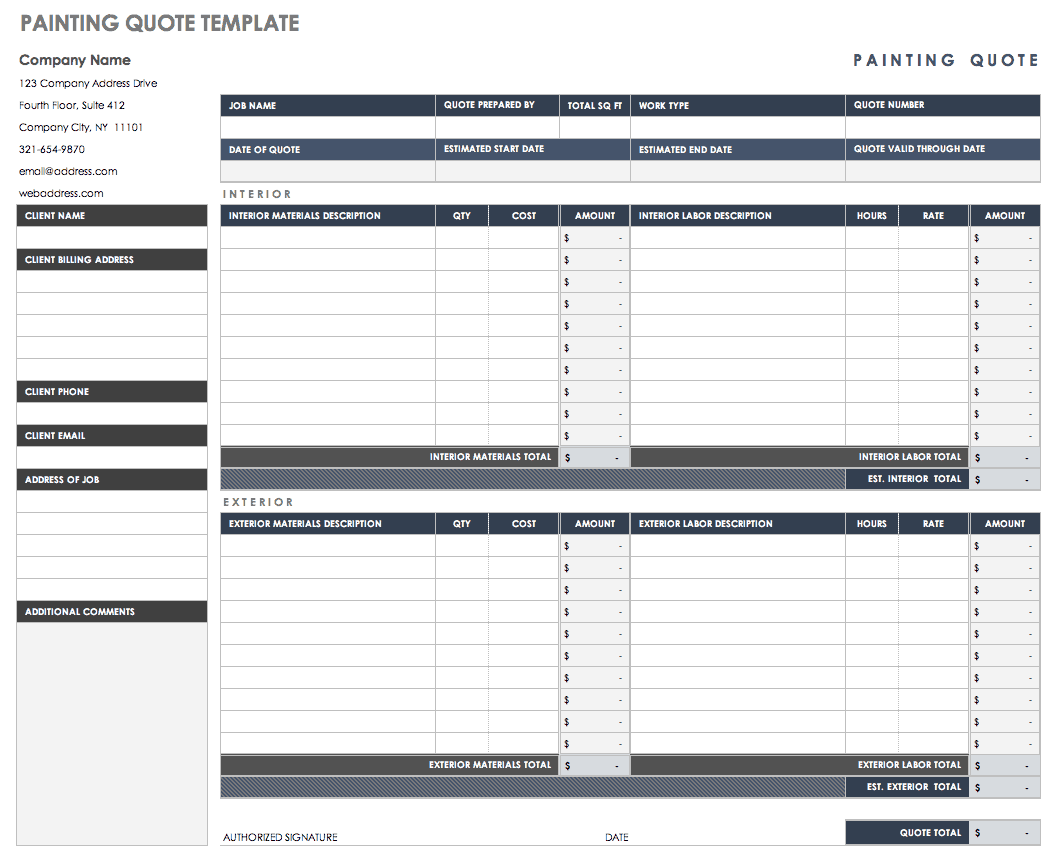Image resolution: width=1058 pixels, height=868 pixels.
Task: Click the Quote Valid Through Date field
Action: click(942, 170)
